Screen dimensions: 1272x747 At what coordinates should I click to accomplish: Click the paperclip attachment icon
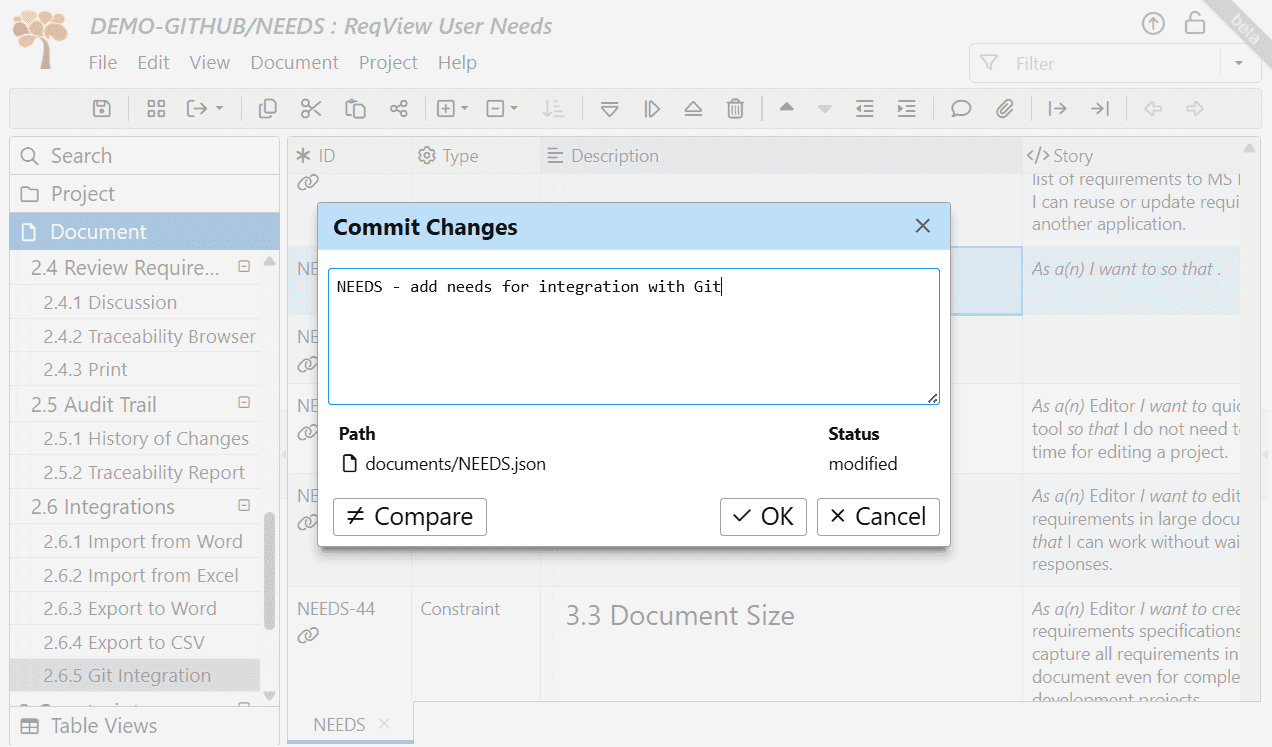point(1007,108)
